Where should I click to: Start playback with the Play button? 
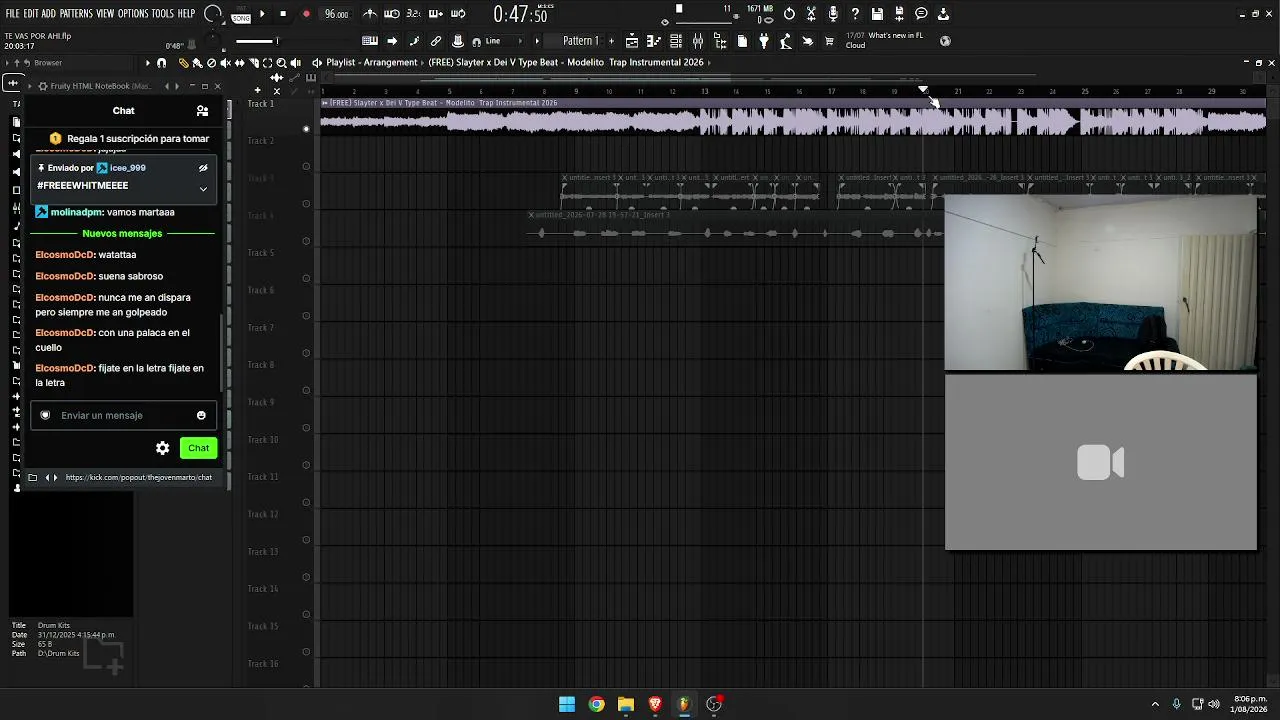point(262,14)
